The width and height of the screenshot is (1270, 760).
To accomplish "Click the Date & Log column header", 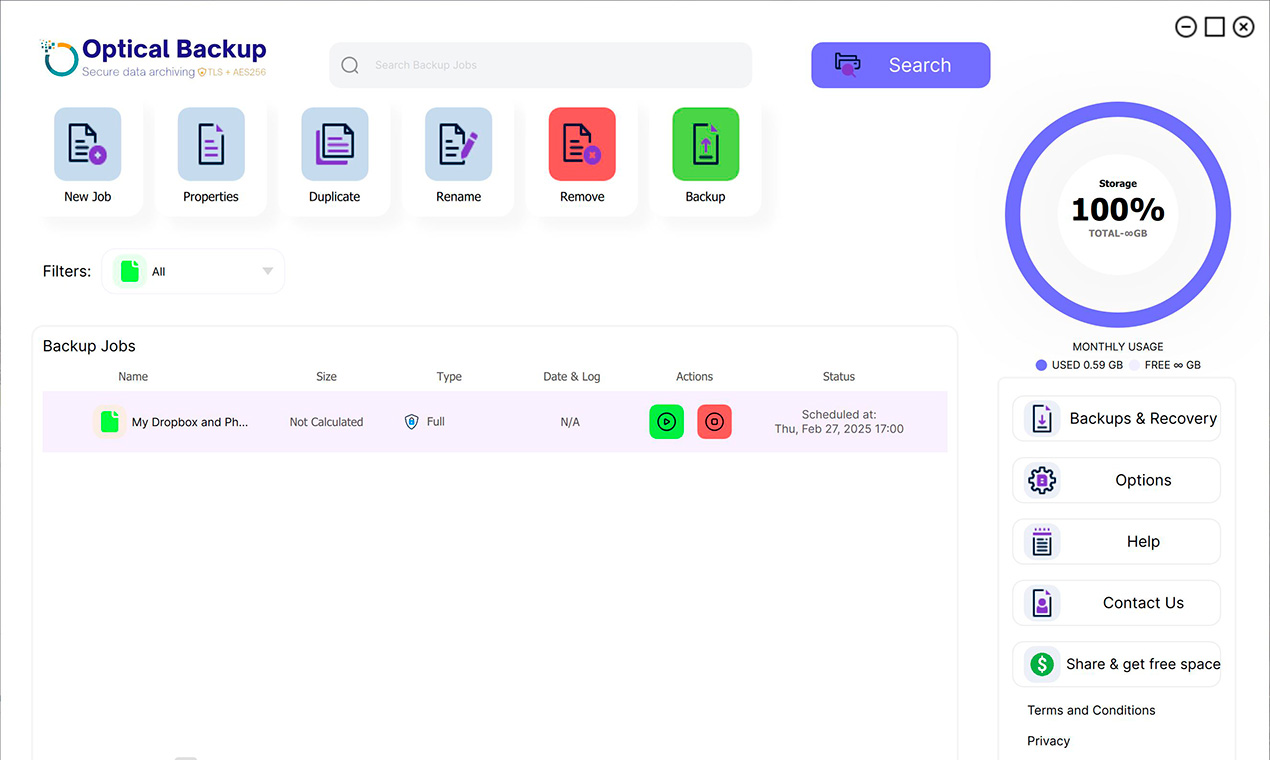I will [x=572, y=377].
